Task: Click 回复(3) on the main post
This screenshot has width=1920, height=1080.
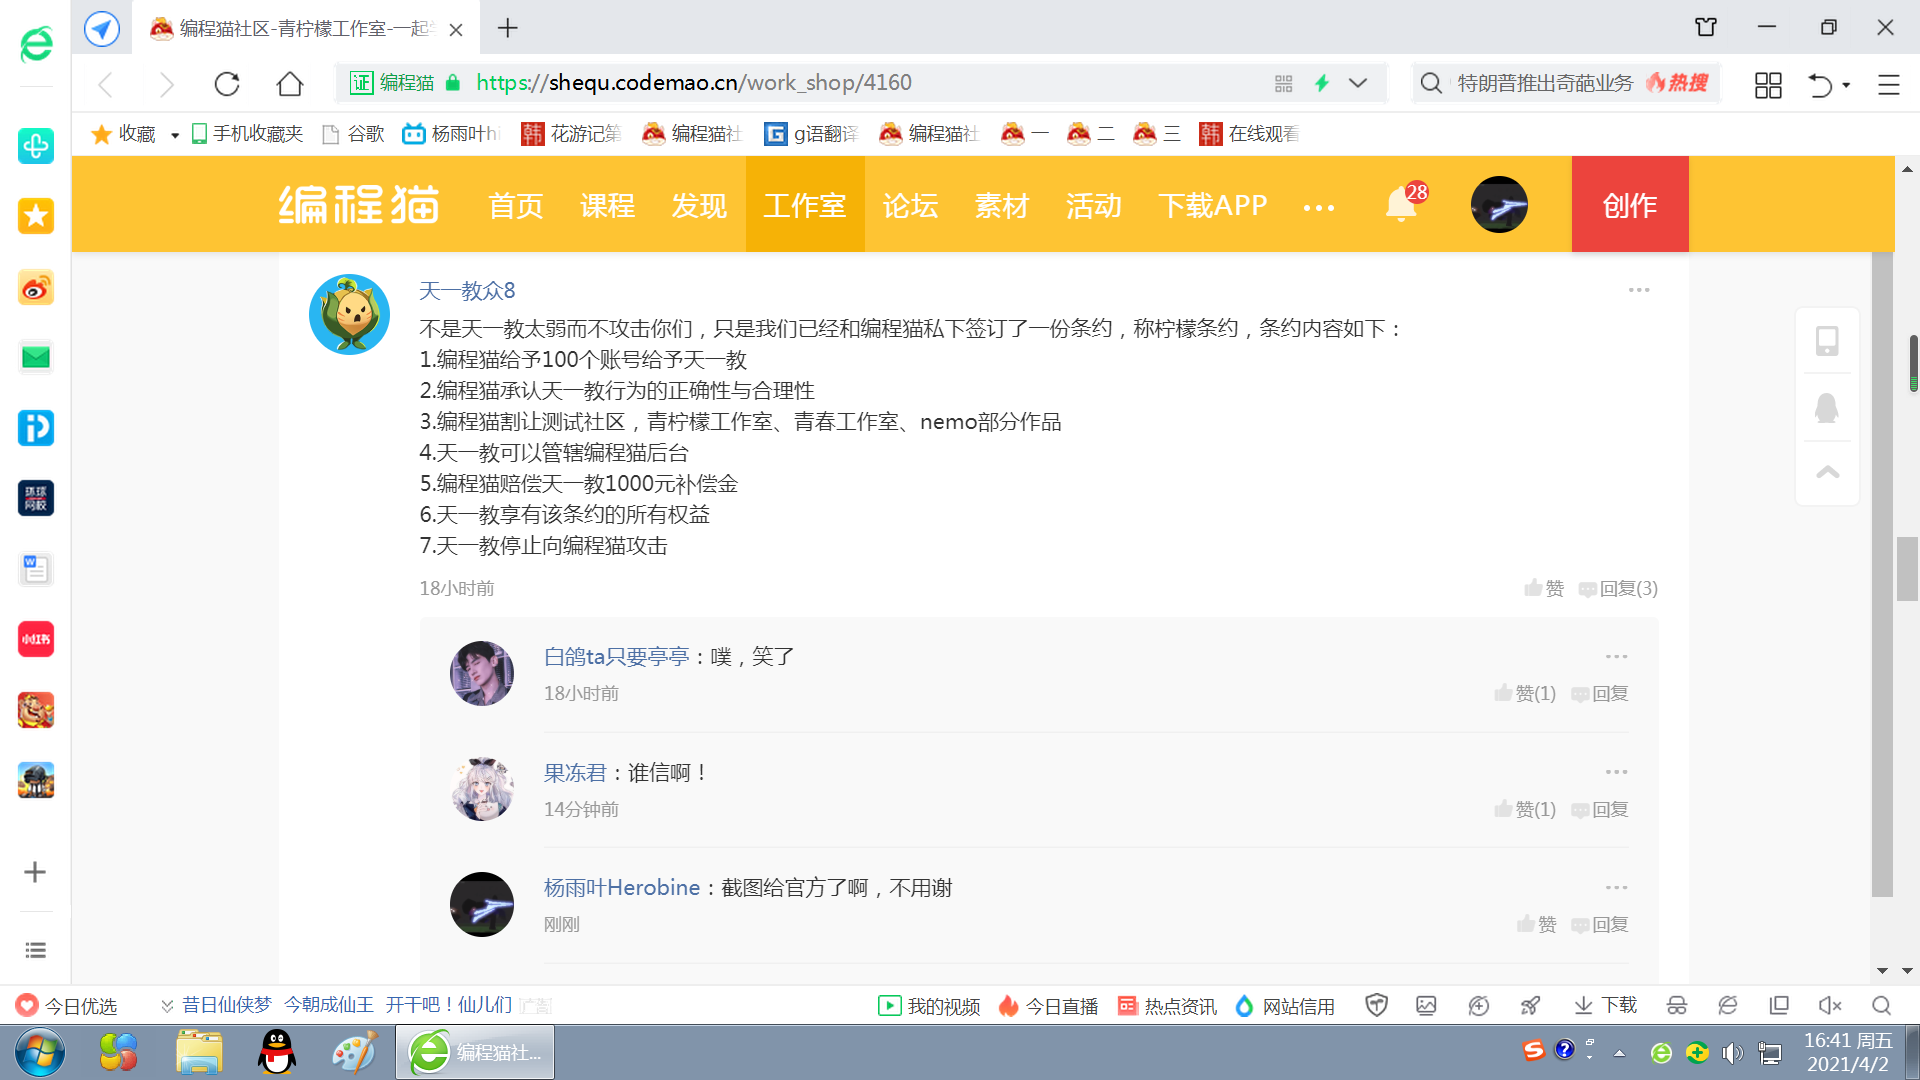Action: pos(1618,588)
